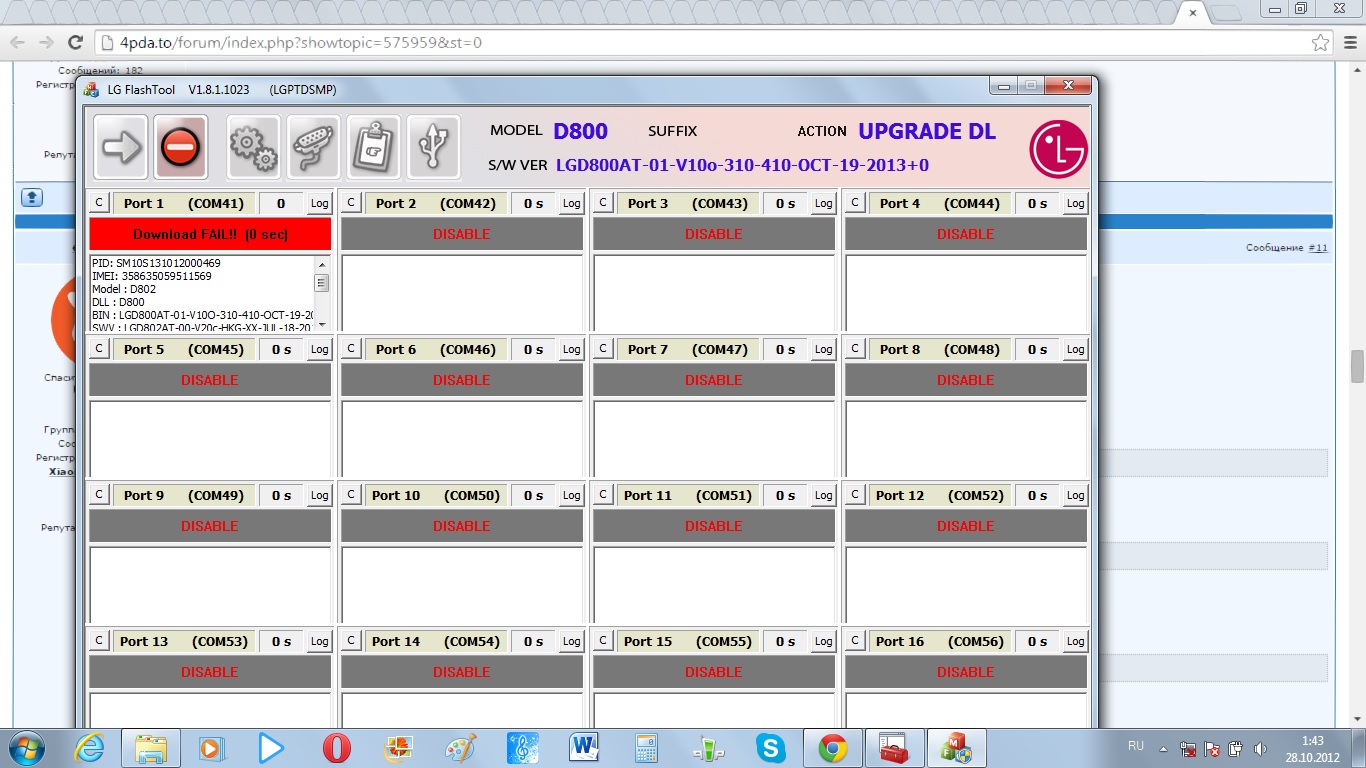Viewport: 1366px width, 768px height.
Task: Click the volume icon in the system tray
Action: [1260, 748]
